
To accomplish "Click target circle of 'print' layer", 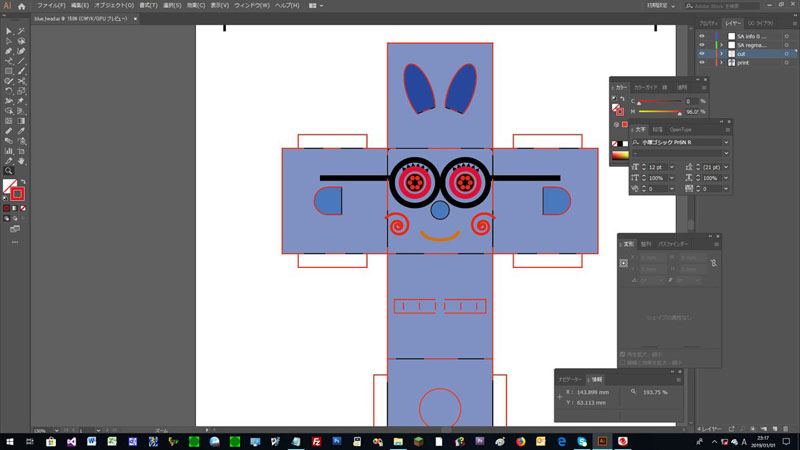I will 787,62.
